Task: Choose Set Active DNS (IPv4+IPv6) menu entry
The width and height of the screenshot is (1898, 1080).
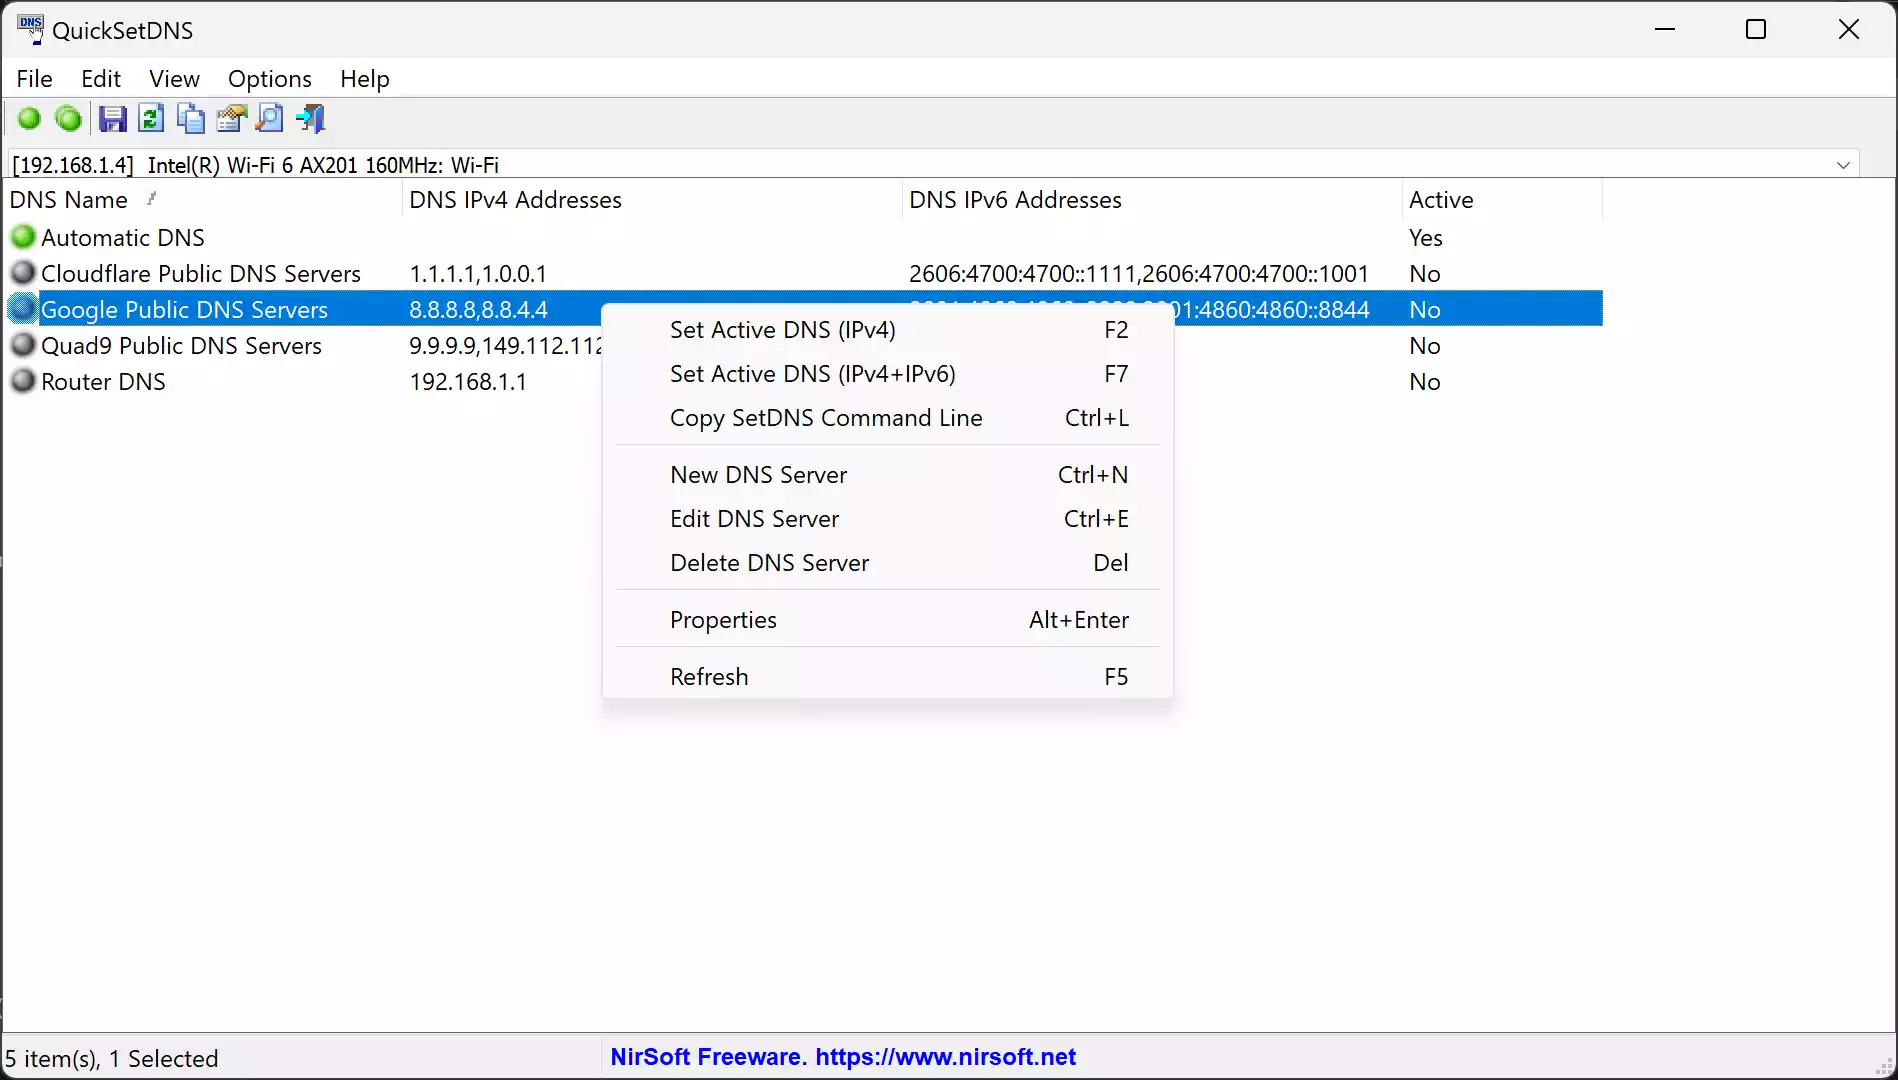Action: (887, 374)
